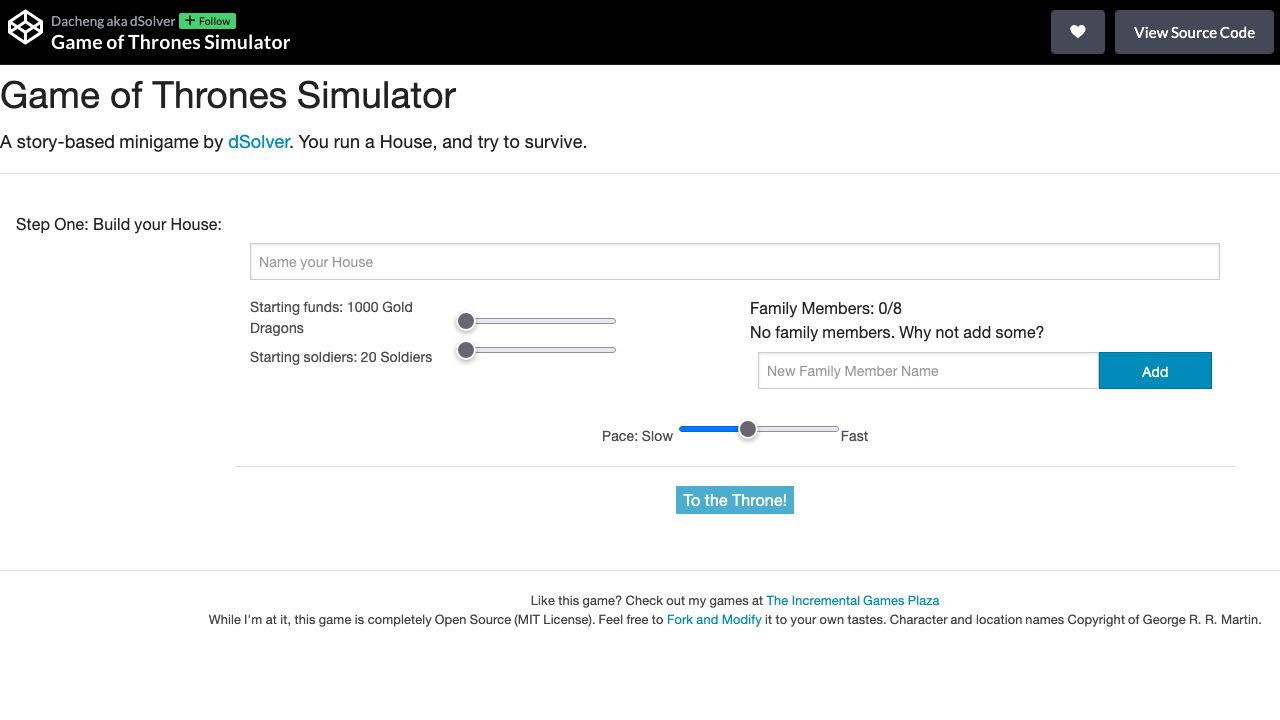Visit the dSolver link in the subtitle
The height and width of the screenshot is (720, 1280).
(259, 142)
